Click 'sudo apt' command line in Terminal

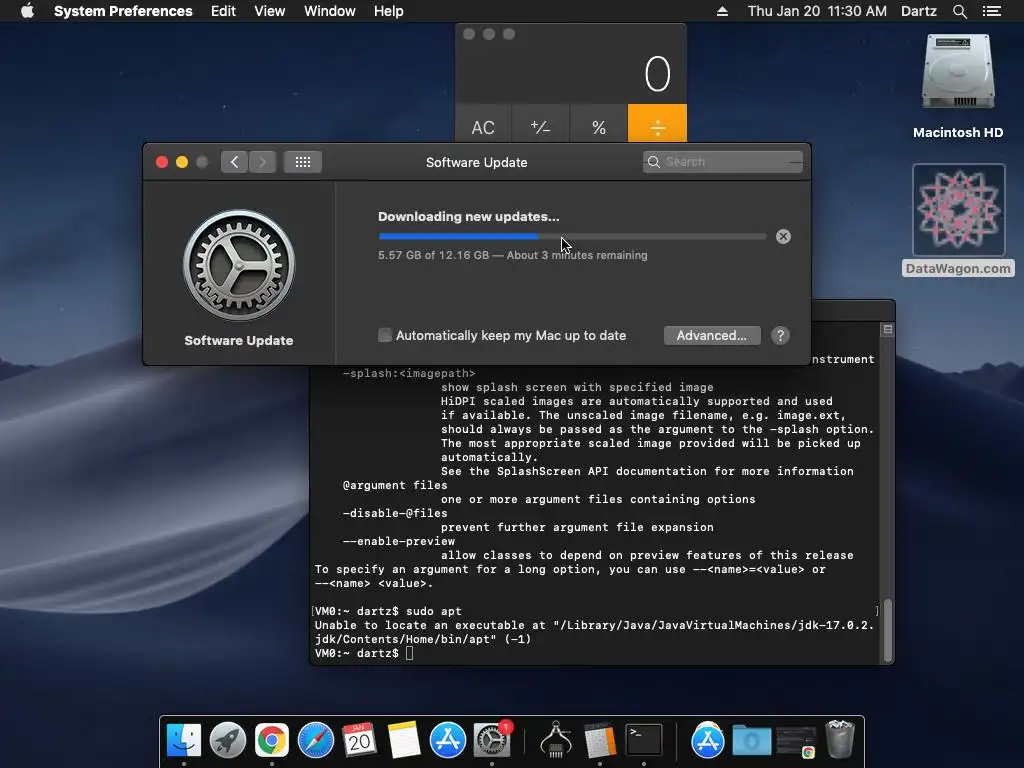point(434,611)
